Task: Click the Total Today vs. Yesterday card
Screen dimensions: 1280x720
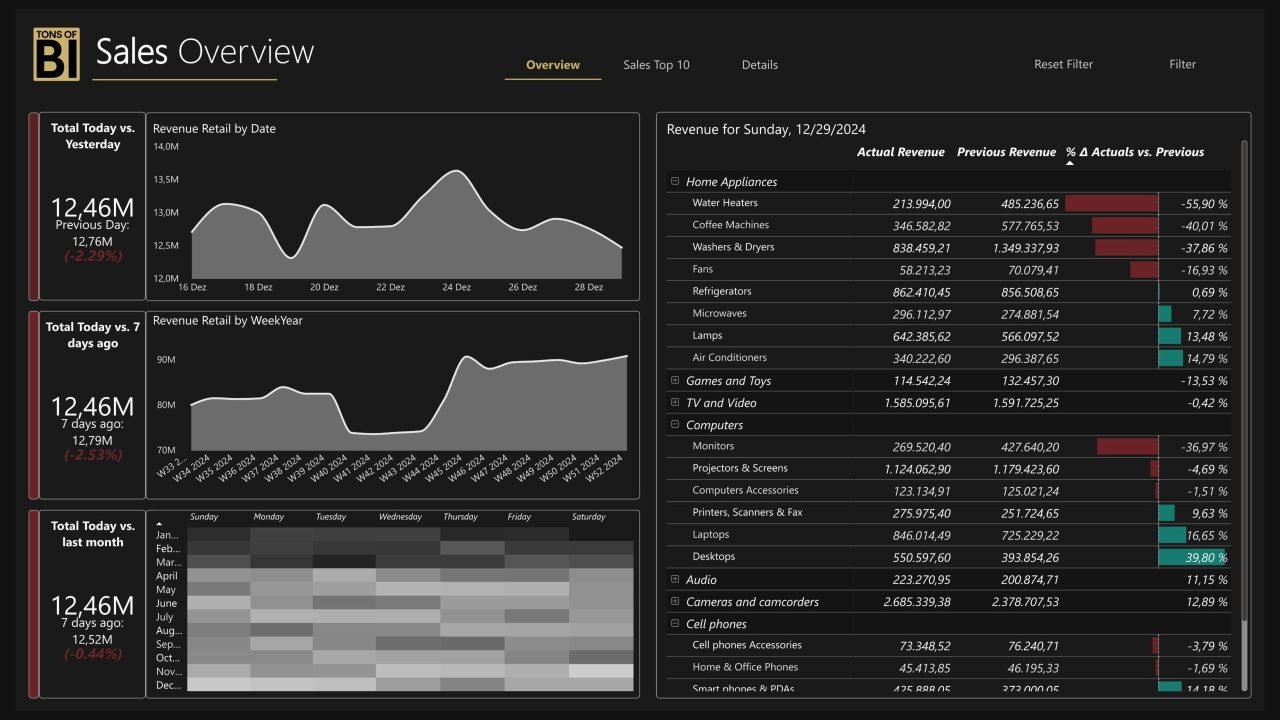Action: (93, 206)
